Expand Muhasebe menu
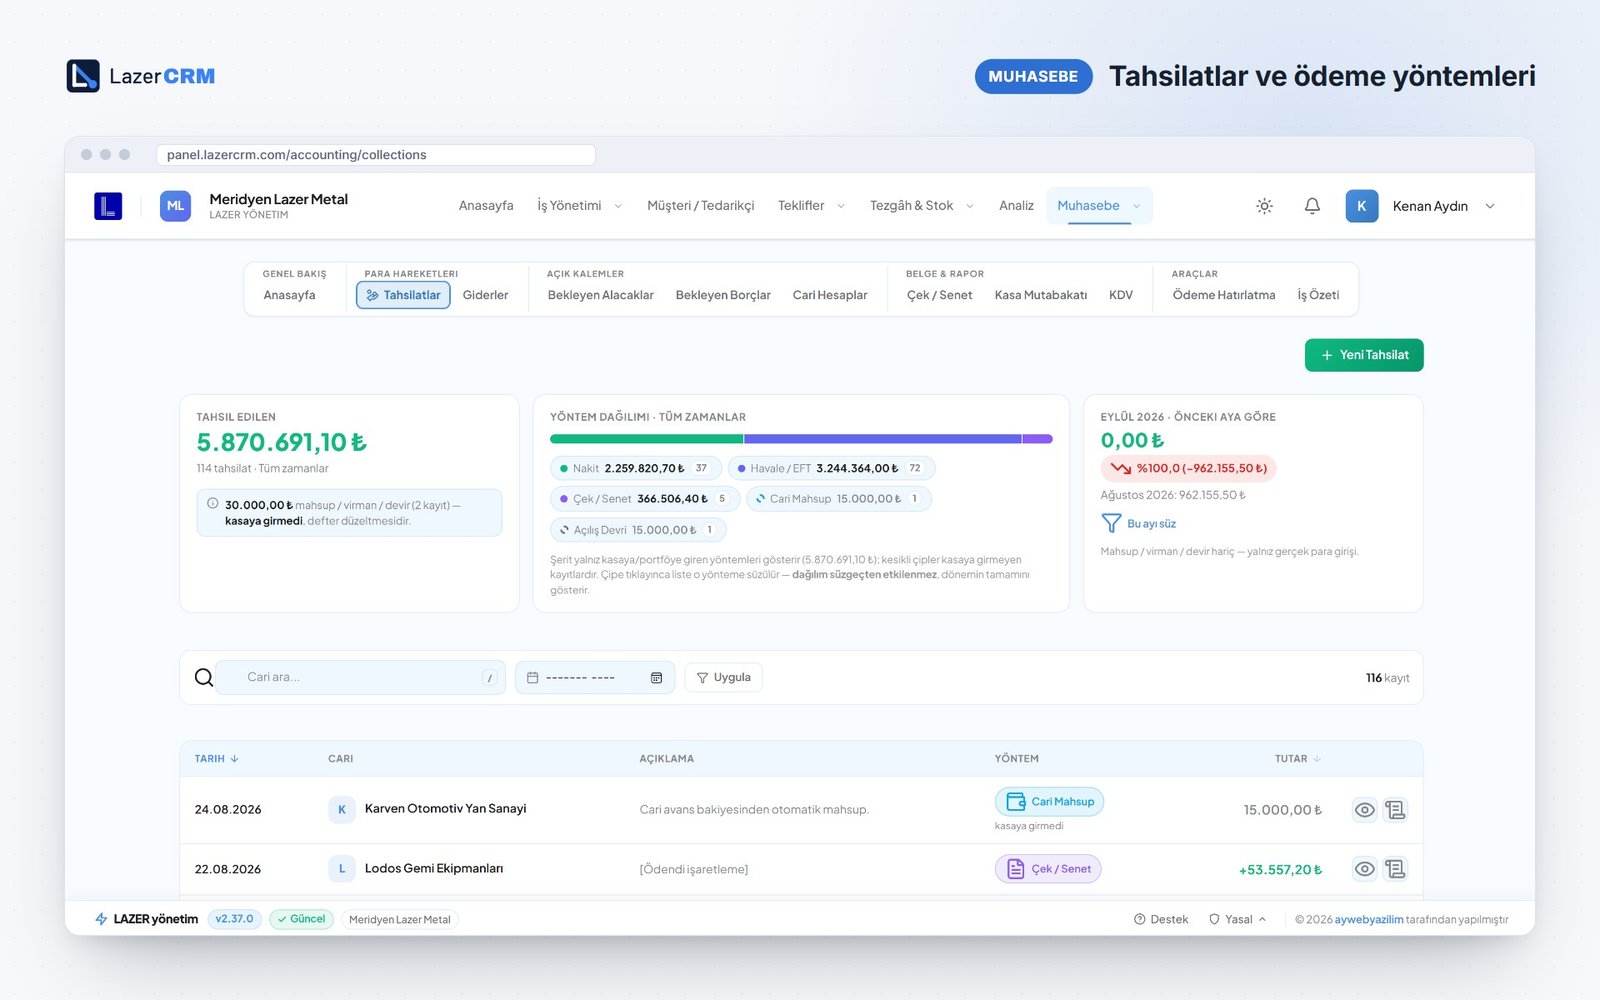Viewport: 1600px width, 1000px height. pos(1099,206)
